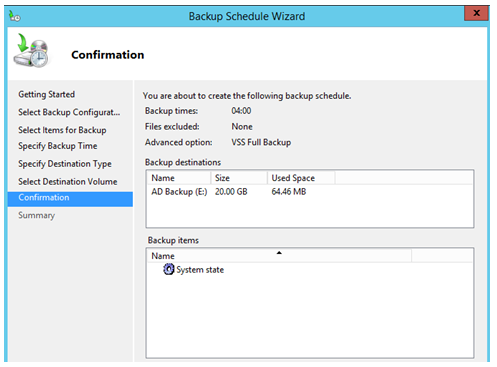This screenshot has width=497, height=367.
Task: Click the Summary step in the sidebar
Action: [36, 215]
